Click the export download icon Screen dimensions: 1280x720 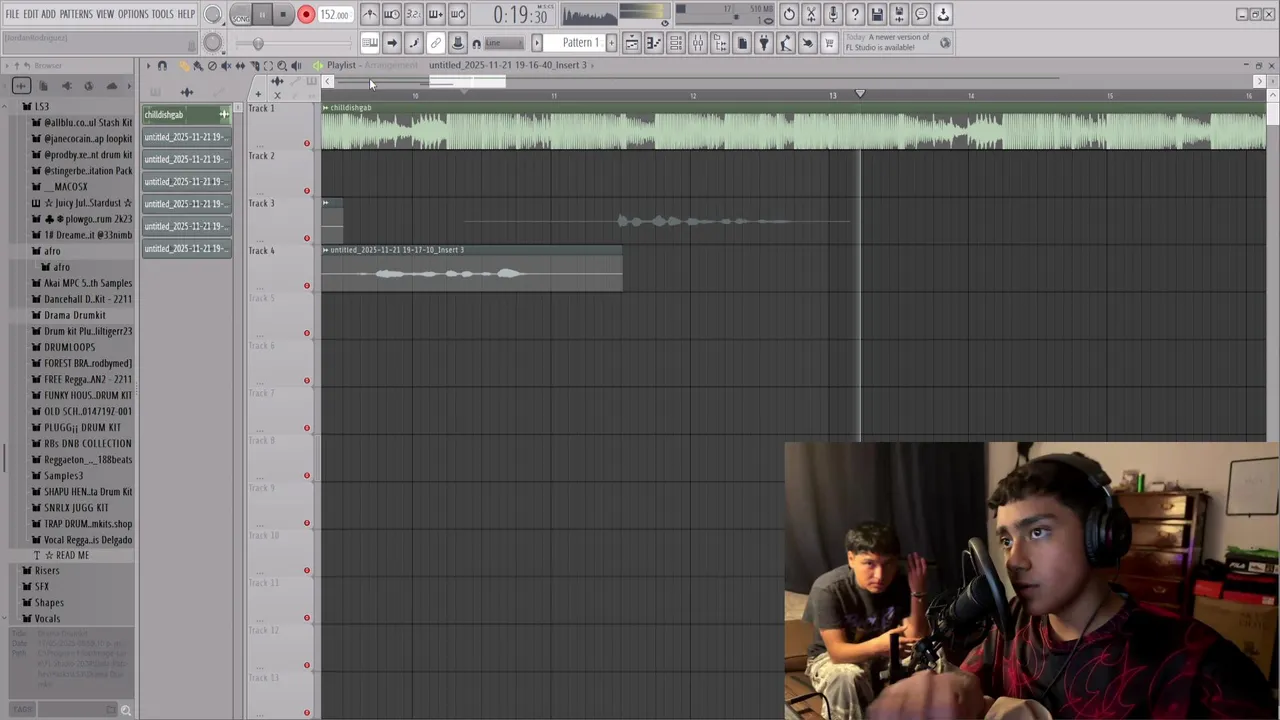[943, 15]
